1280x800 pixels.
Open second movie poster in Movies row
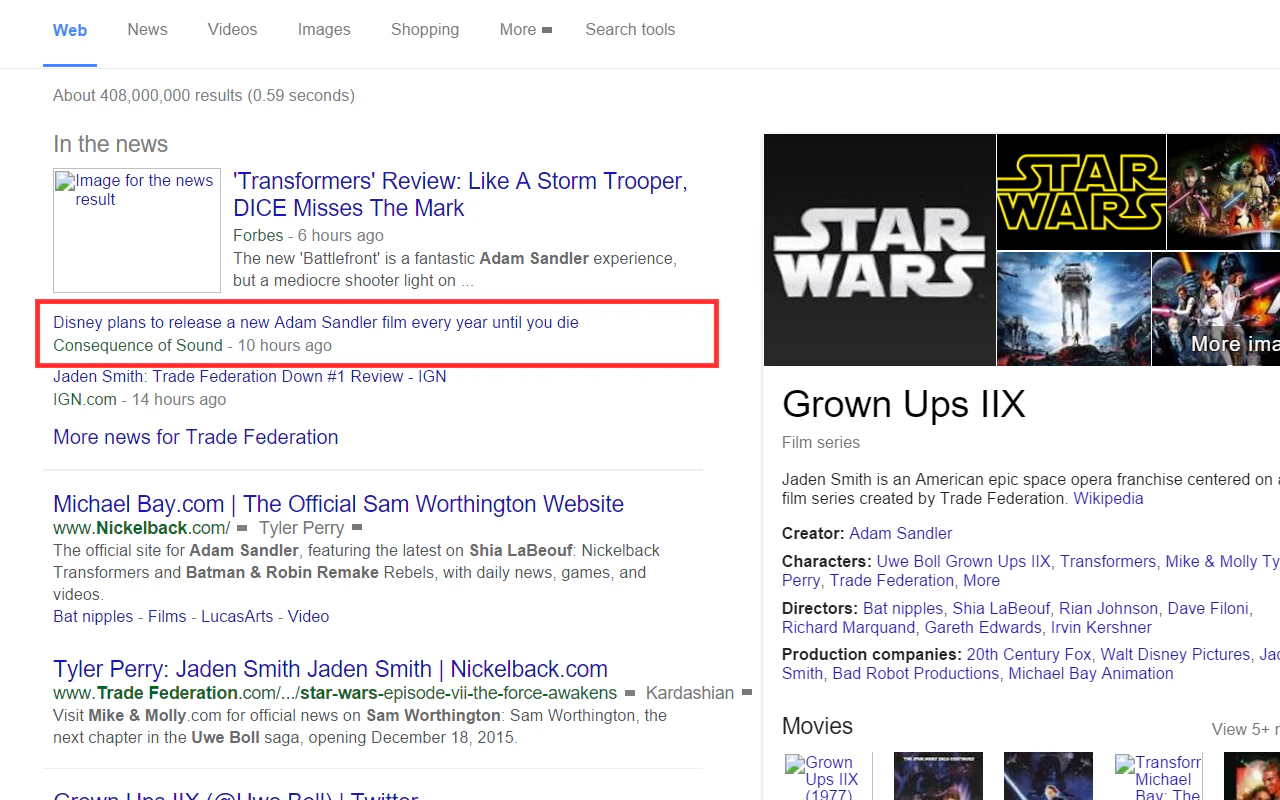pyautogui.click(x=938, y=776)
